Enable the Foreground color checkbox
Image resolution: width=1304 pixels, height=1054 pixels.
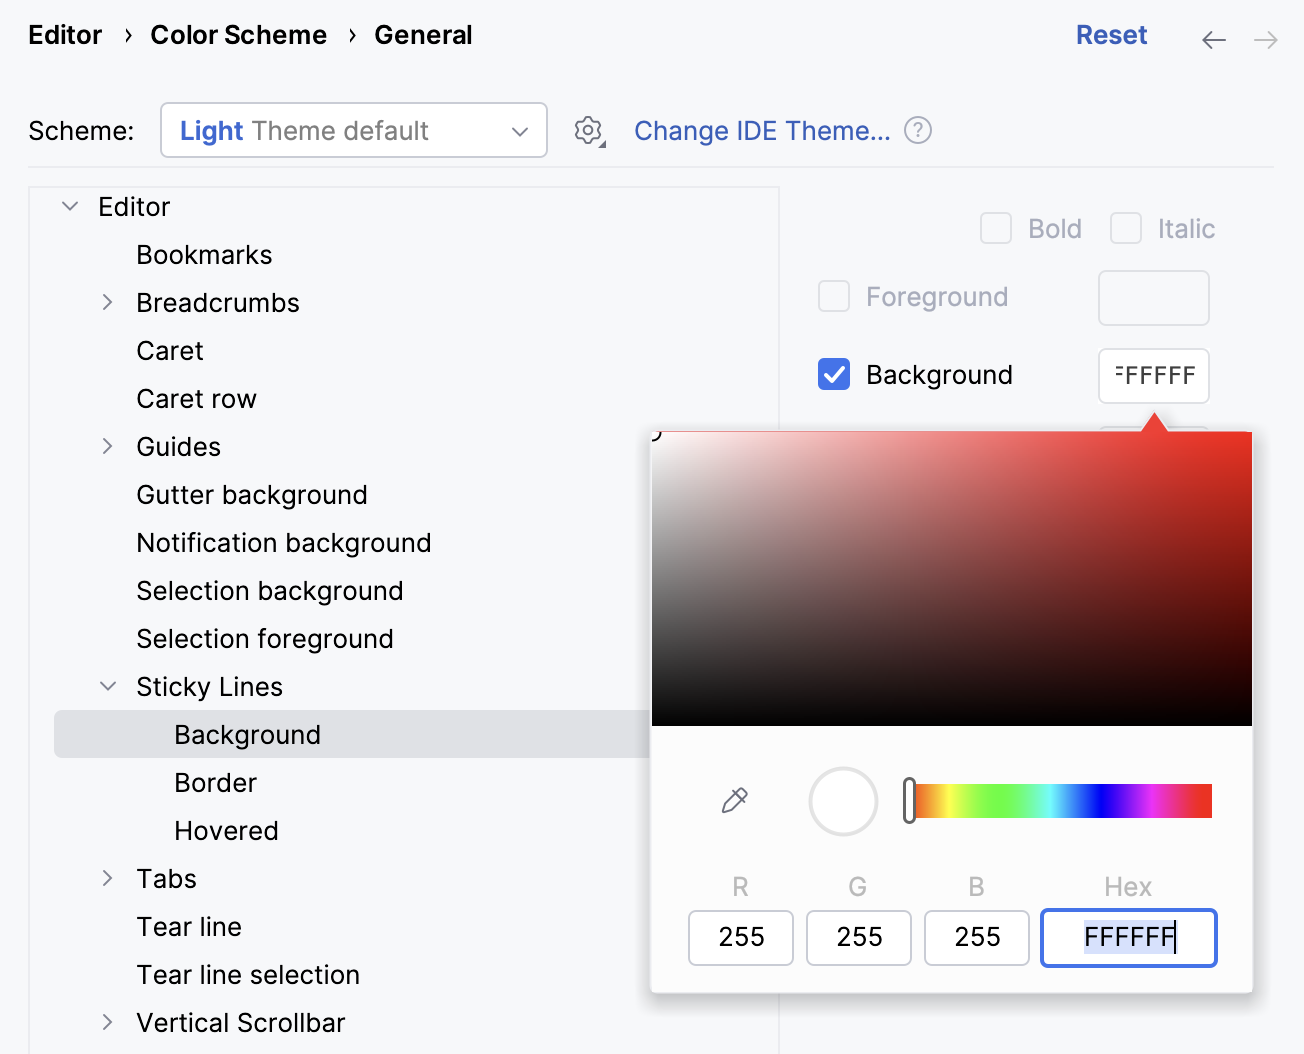point(833,296)
